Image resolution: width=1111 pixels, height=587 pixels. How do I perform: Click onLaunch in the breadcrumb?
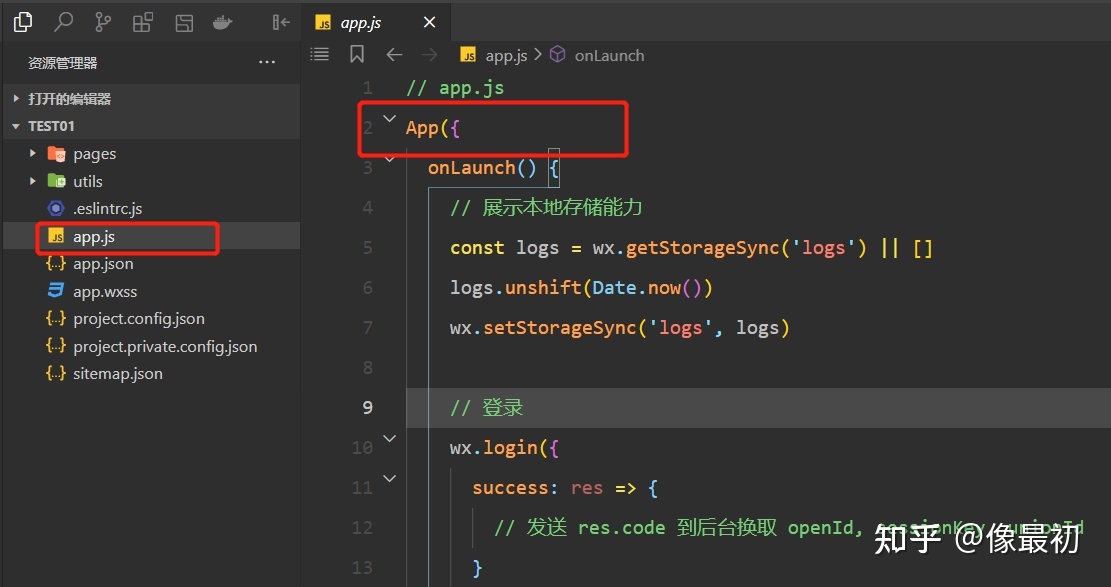(609, 56)
